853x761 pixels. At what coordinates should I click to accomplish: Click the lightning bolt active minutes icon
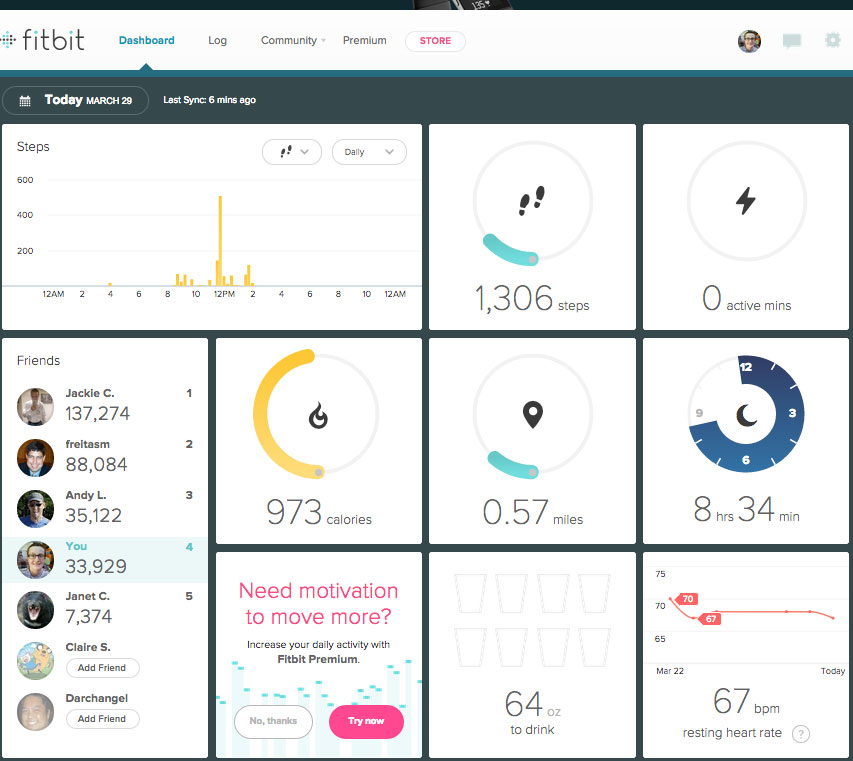[745, 199]
